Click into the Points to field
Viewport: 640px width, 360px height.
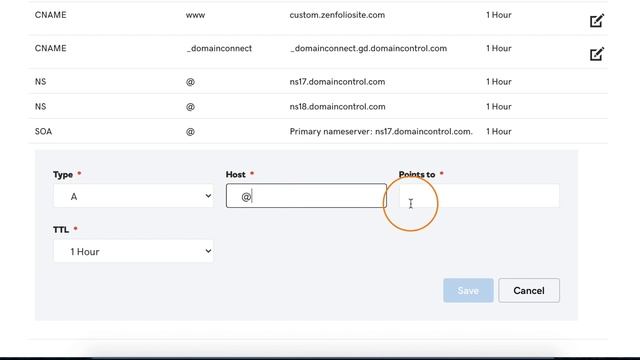[x=479, y=196]
